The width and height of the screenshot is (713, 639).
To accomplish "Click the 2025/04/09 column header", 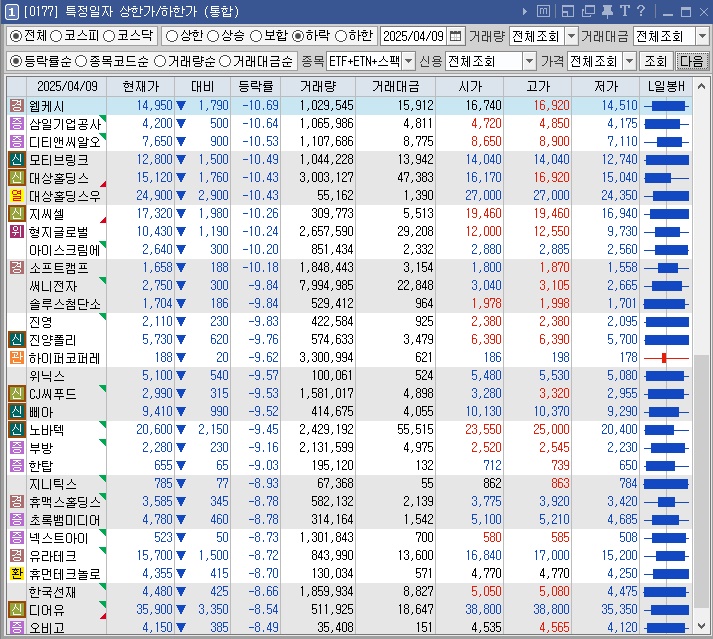I will (67, 86).
